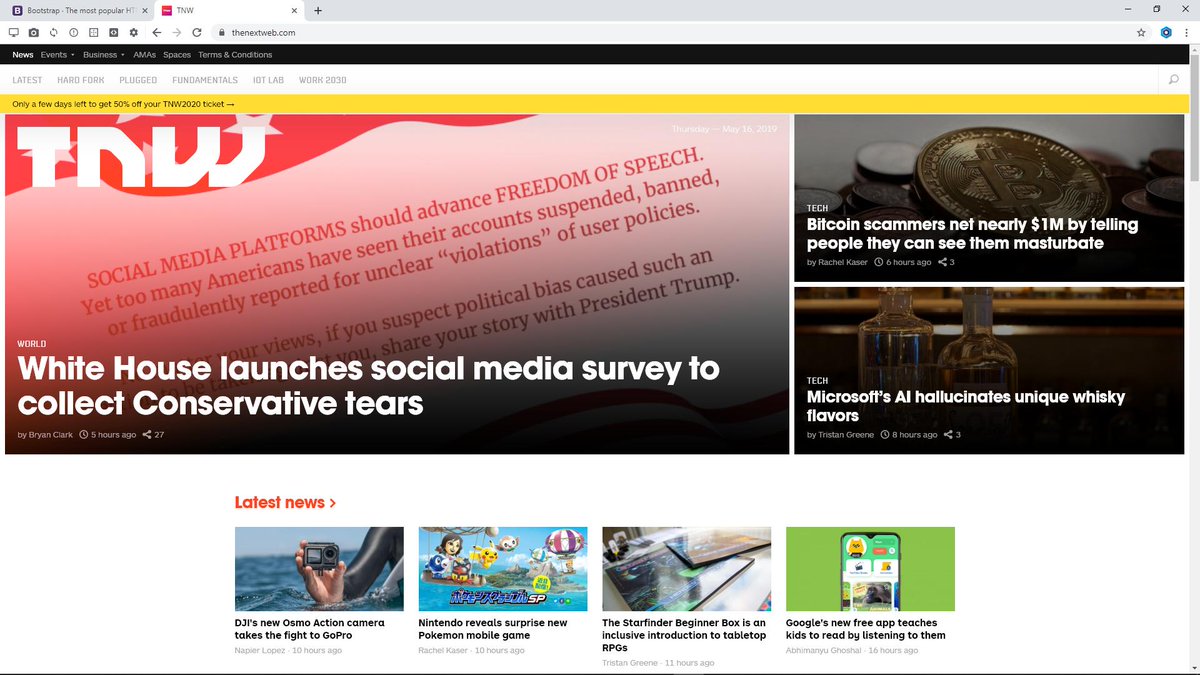Screen dimensions: 1200x675
Task: Click the TNW2020 ticket discount banner
Action: pos(124,104)
